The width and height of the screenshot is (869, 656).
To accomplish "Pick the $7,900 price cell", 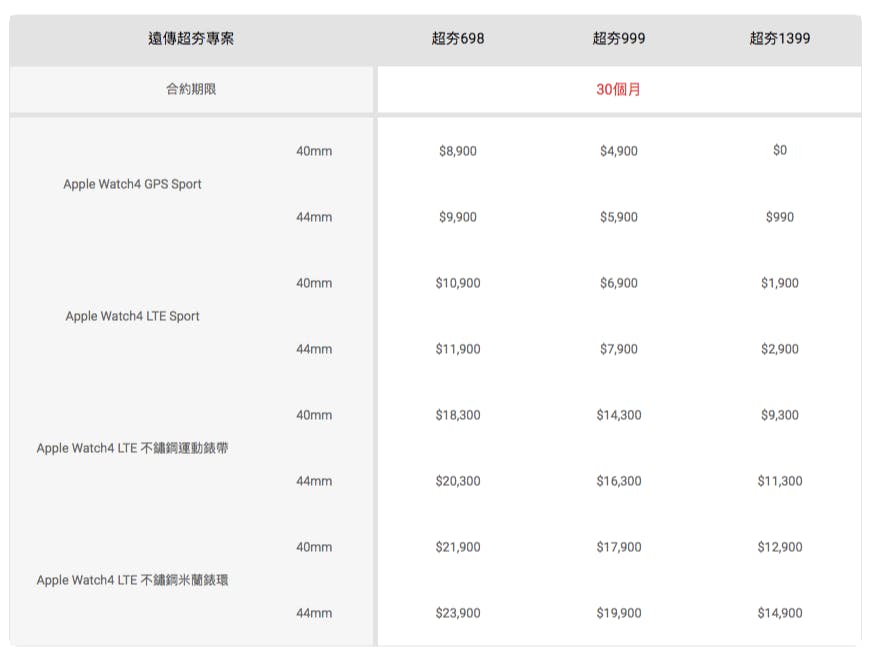I will 618,349.
